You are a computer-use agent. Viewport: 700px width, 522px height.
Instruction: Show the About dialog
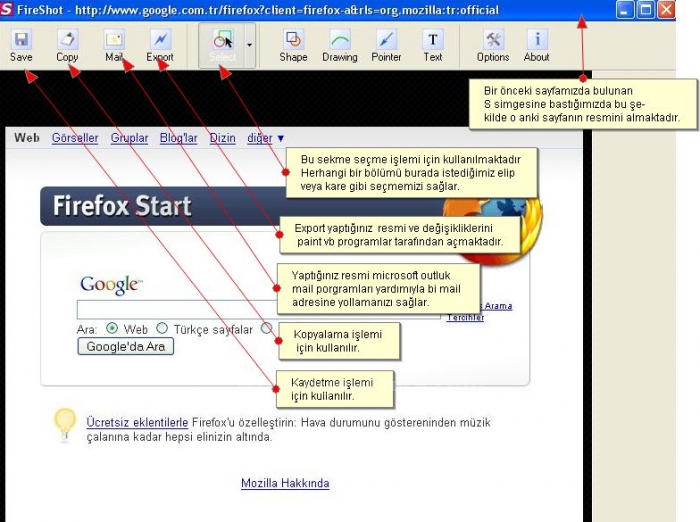(537, 45)
